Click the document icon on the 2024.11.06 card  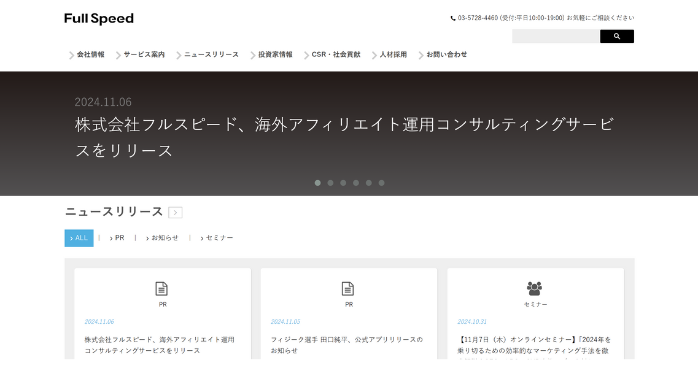tap(162, 289)
